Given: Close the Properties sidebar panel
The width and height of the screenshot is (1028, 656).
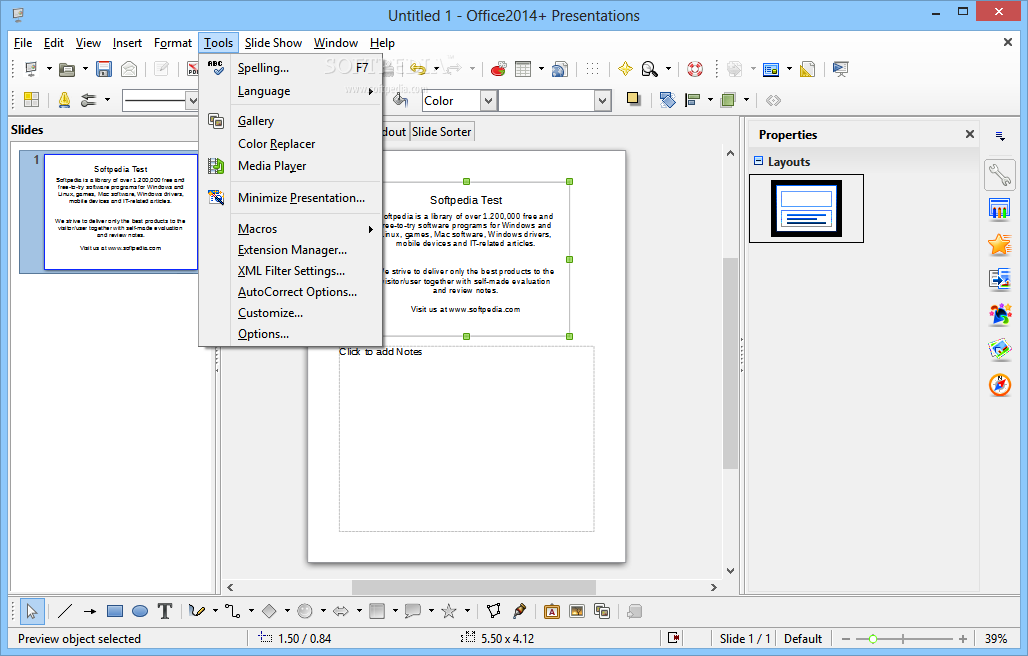Looking at the screenshot, I should 970,134.
